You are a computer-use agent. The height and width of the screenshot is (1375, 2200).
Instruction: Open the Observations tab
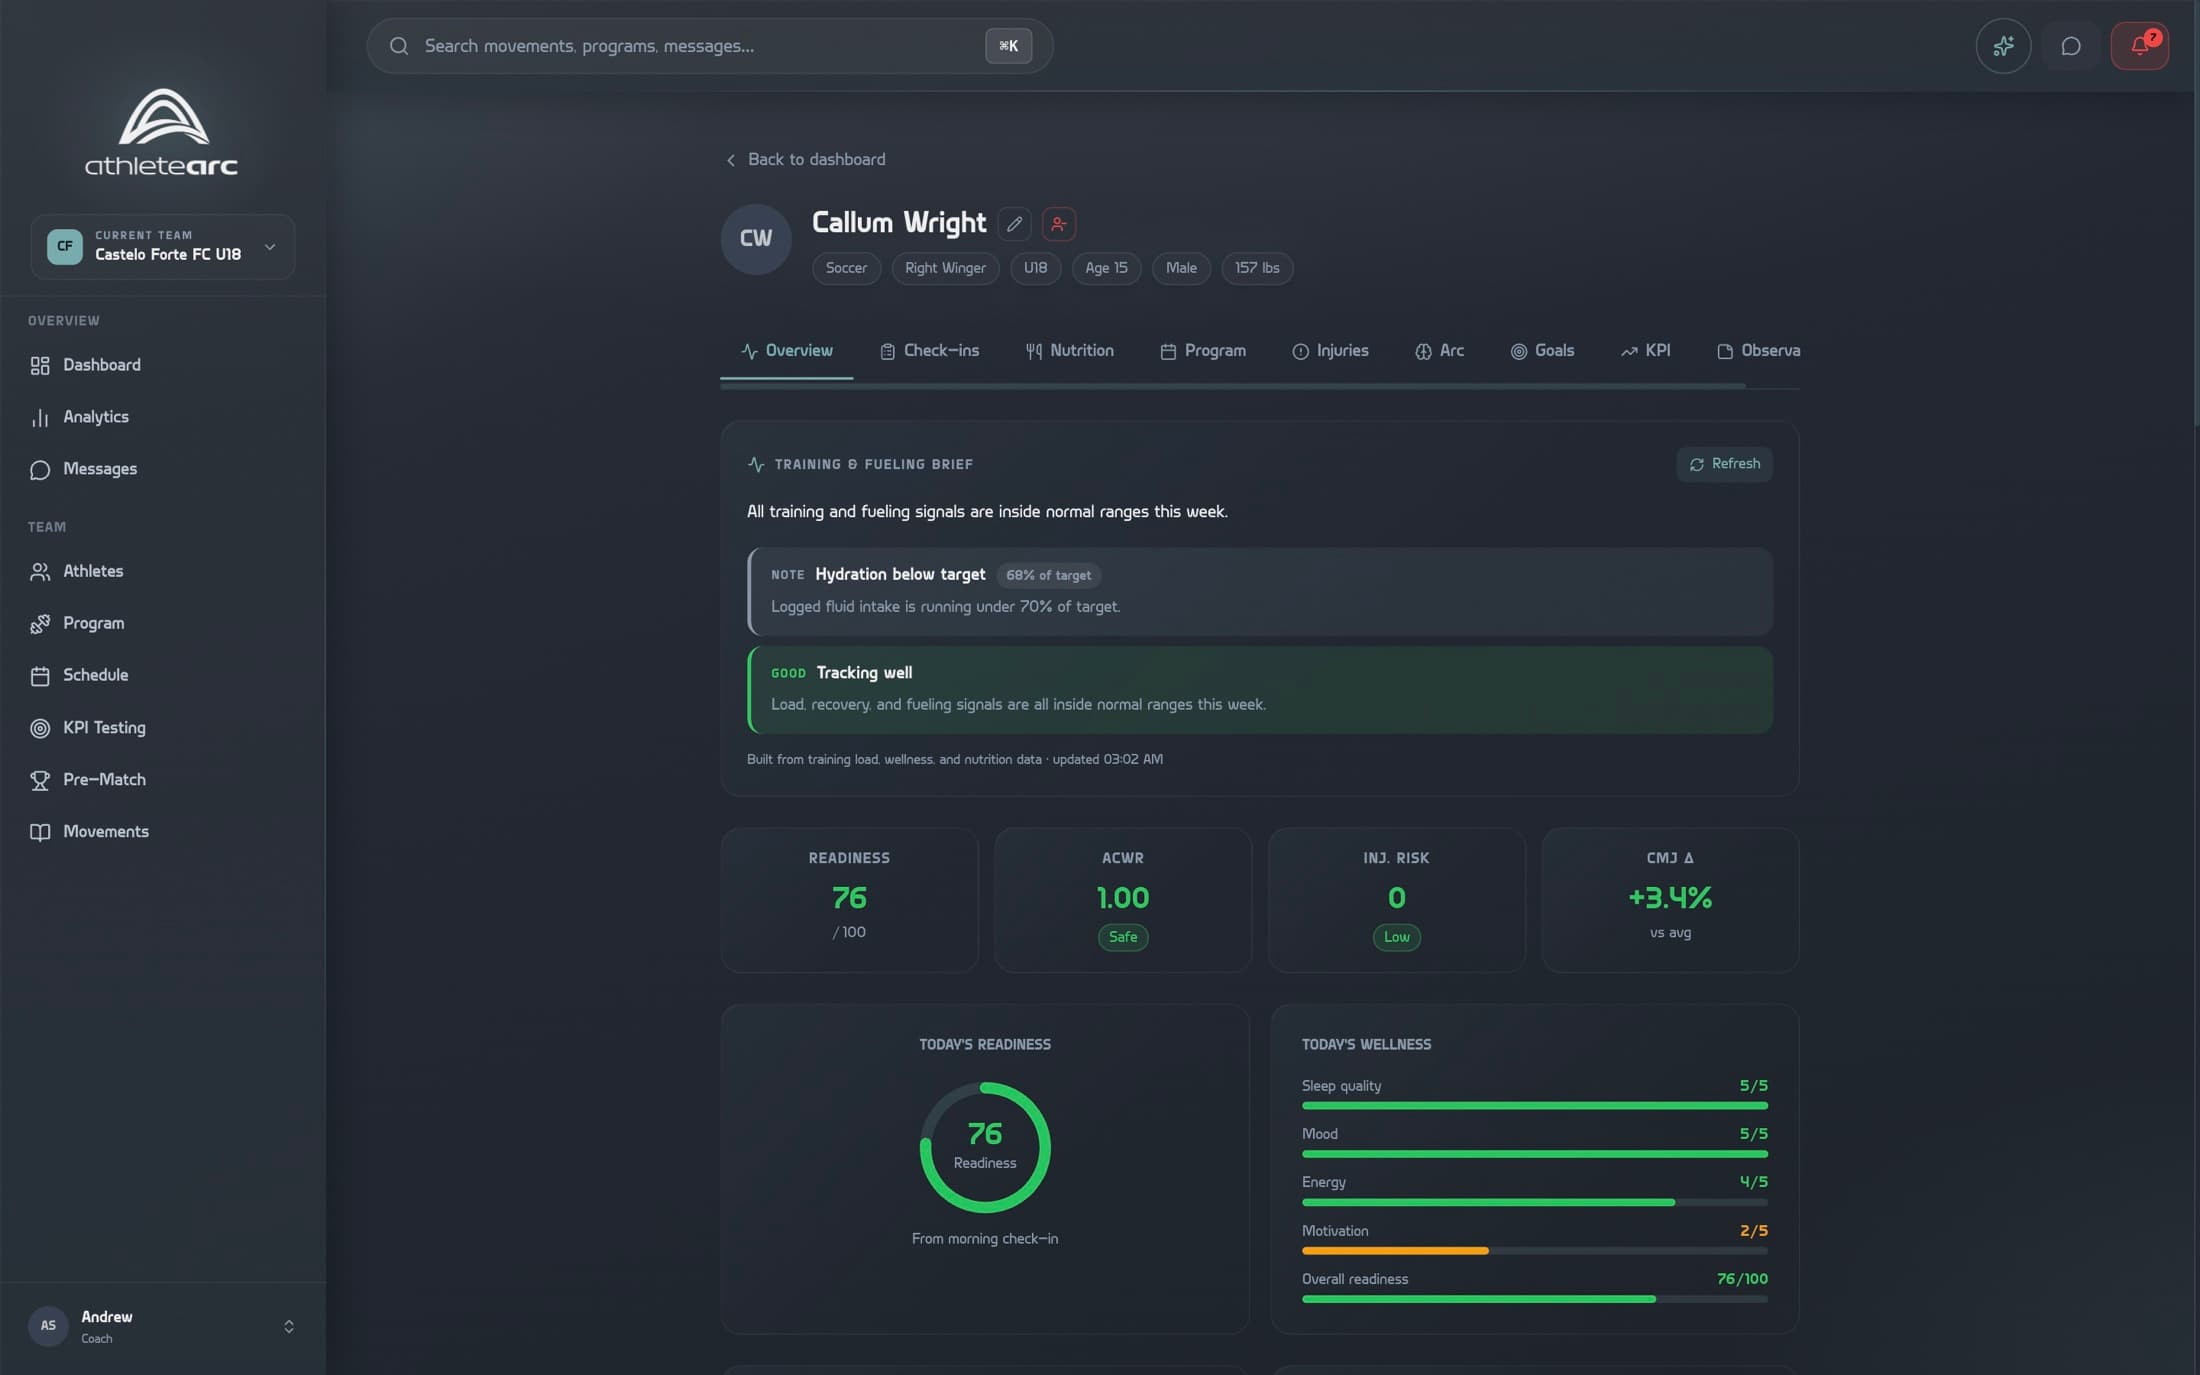[1758, 352]
